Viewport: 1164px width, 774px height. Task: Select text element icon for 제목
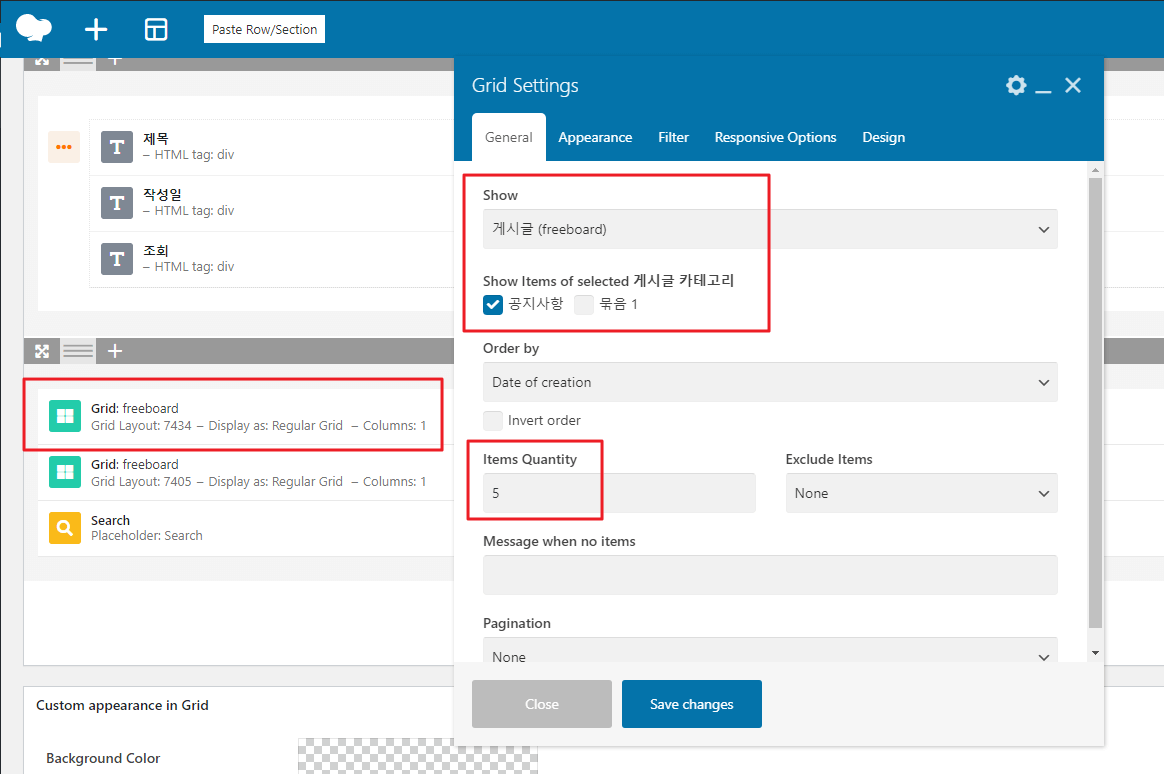pyautogui.click(x=117, y=147)
